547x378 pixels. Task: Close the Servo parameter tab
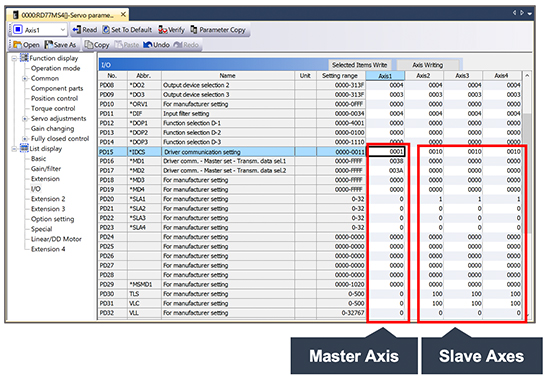click(123, 14)
